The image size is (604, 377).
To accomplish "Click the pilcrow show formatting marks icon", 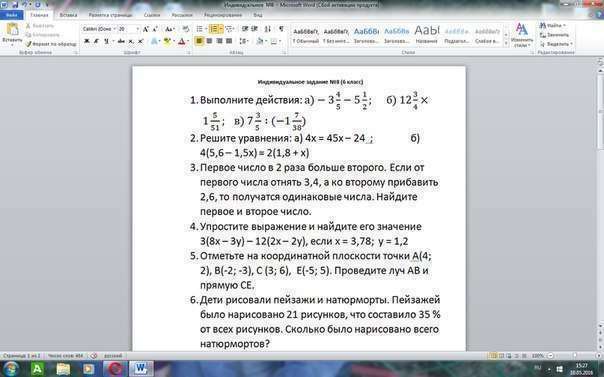I will (281, 29).
